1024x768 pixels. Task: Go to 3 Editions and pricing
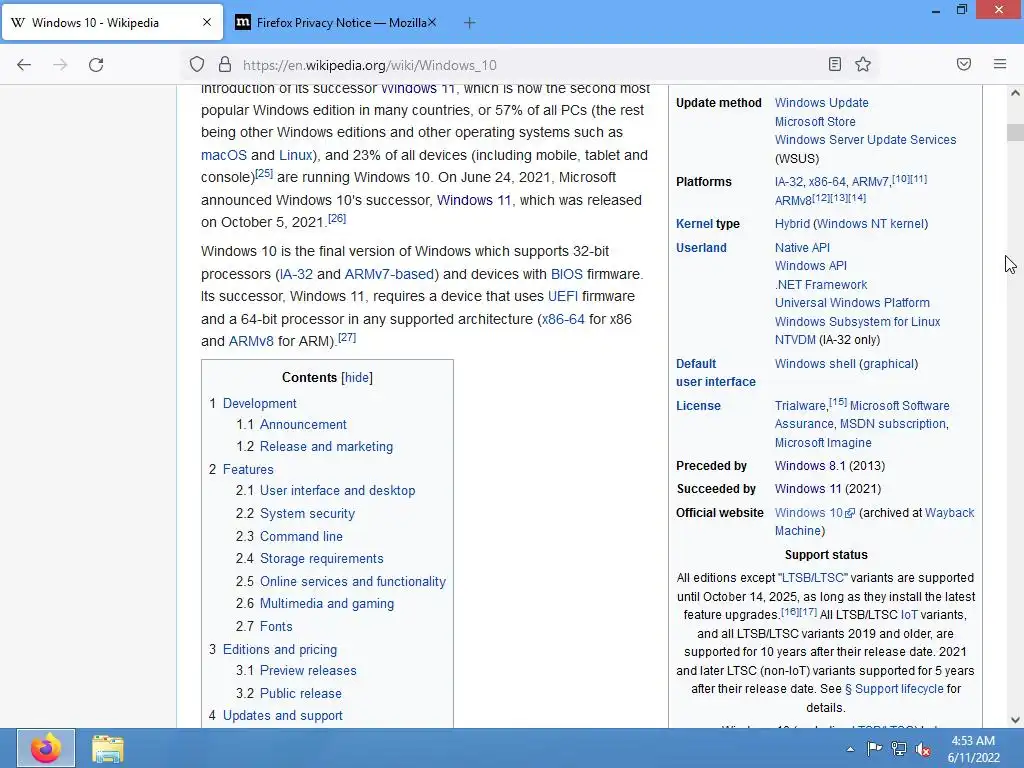280,650
